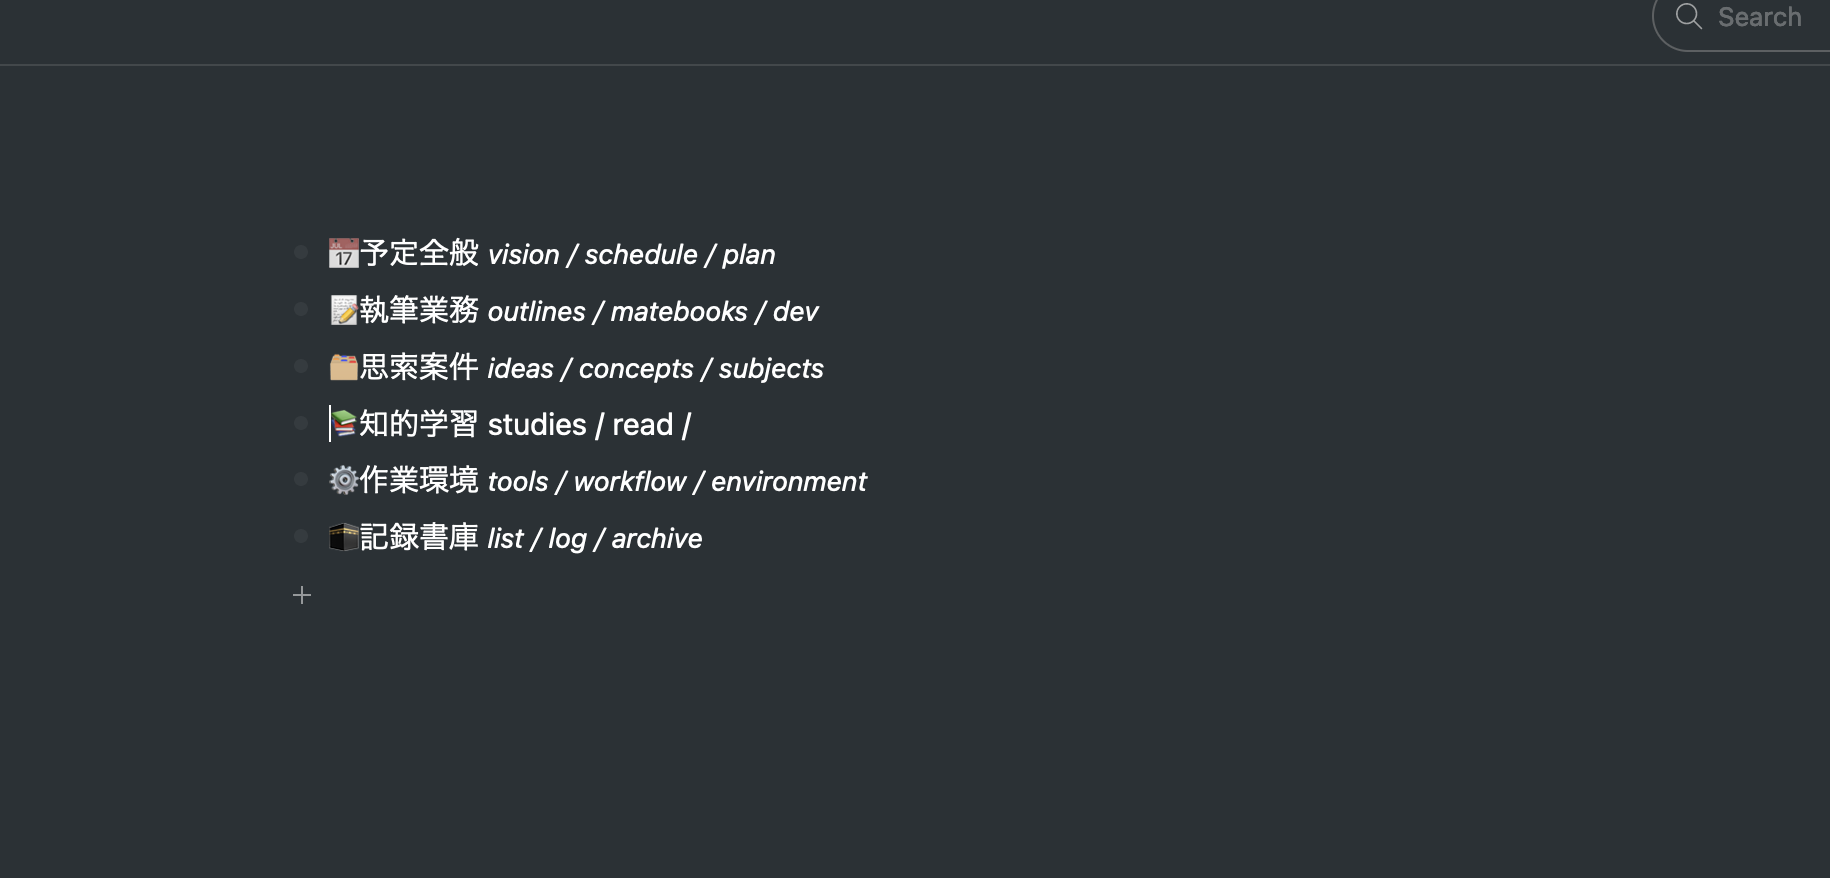The width and height of the screenshot is (1830, 878).
Task: Click the memo emoji beside 執筆業務
Action: click(343, 310)
